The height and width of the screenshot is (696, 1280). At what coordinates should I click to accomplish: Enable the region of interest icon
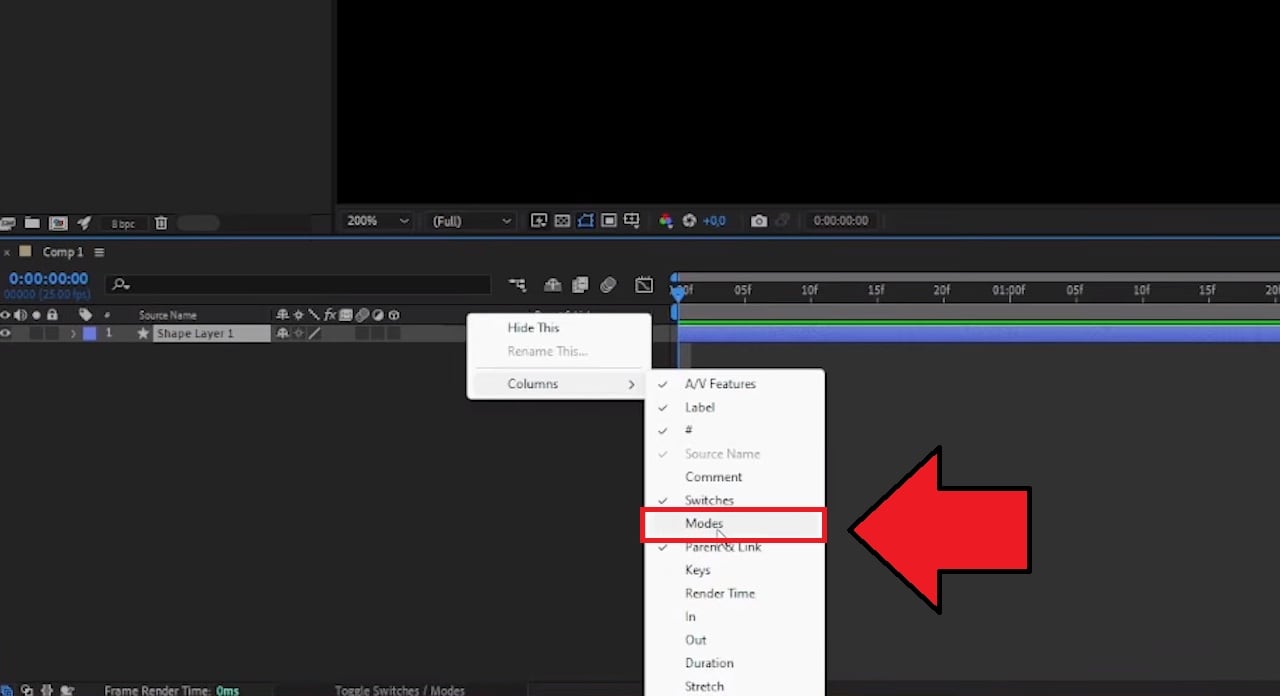coord(608,220)
